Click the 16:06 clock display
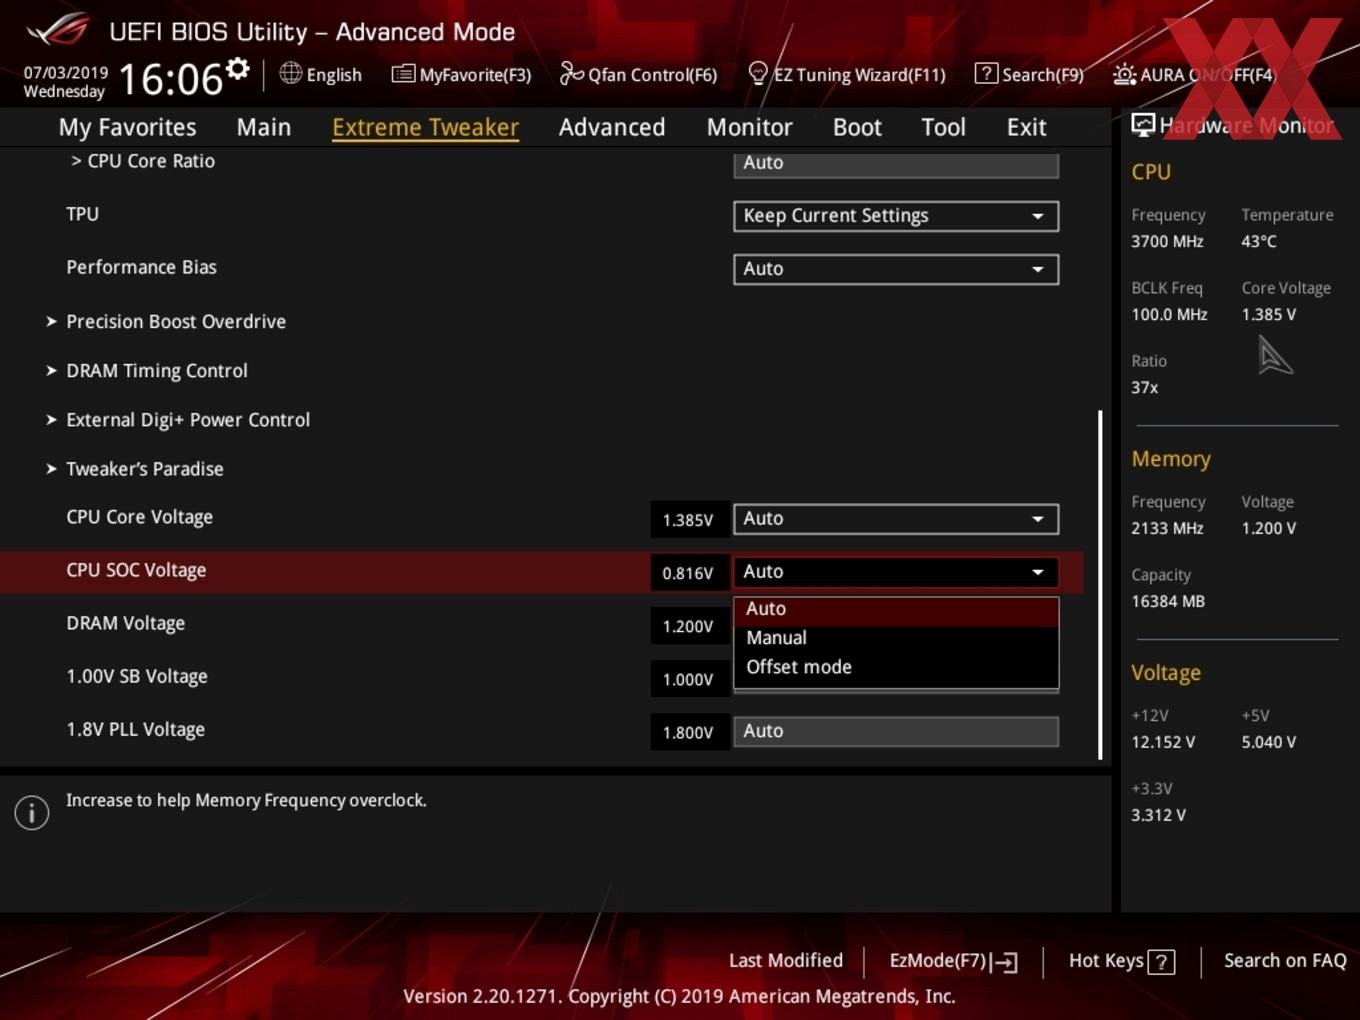 171,79
